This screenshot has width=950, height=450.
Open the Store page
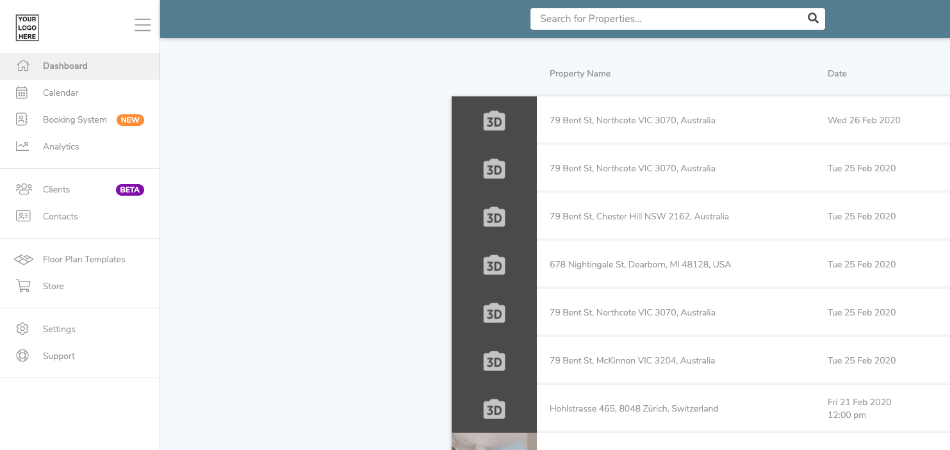coord(79,286)
